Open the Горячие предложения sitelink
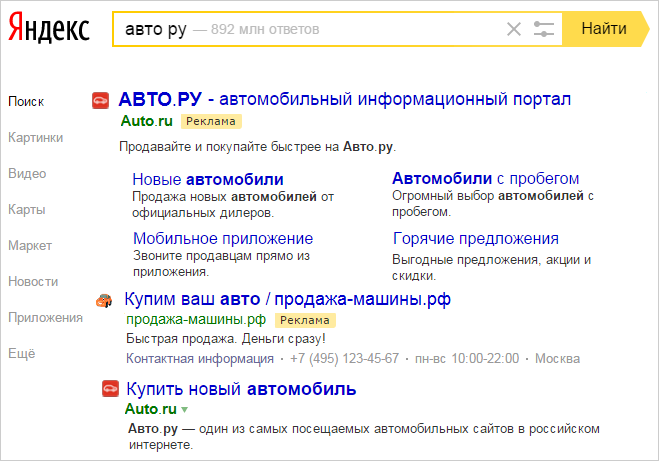 coord(476,239)
